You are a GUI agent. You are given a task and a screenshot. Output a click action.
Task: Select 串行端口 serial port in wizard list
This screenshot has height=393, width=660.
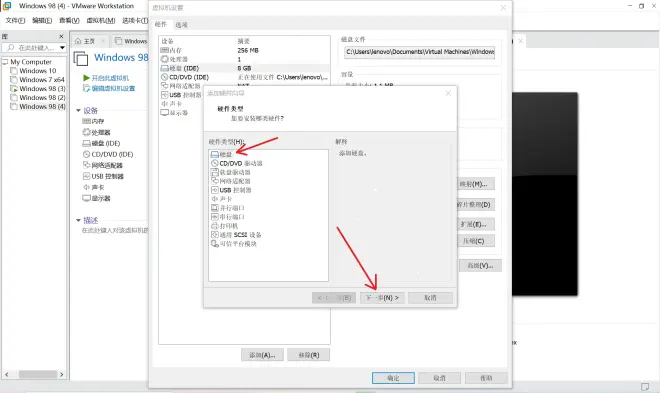227,217
